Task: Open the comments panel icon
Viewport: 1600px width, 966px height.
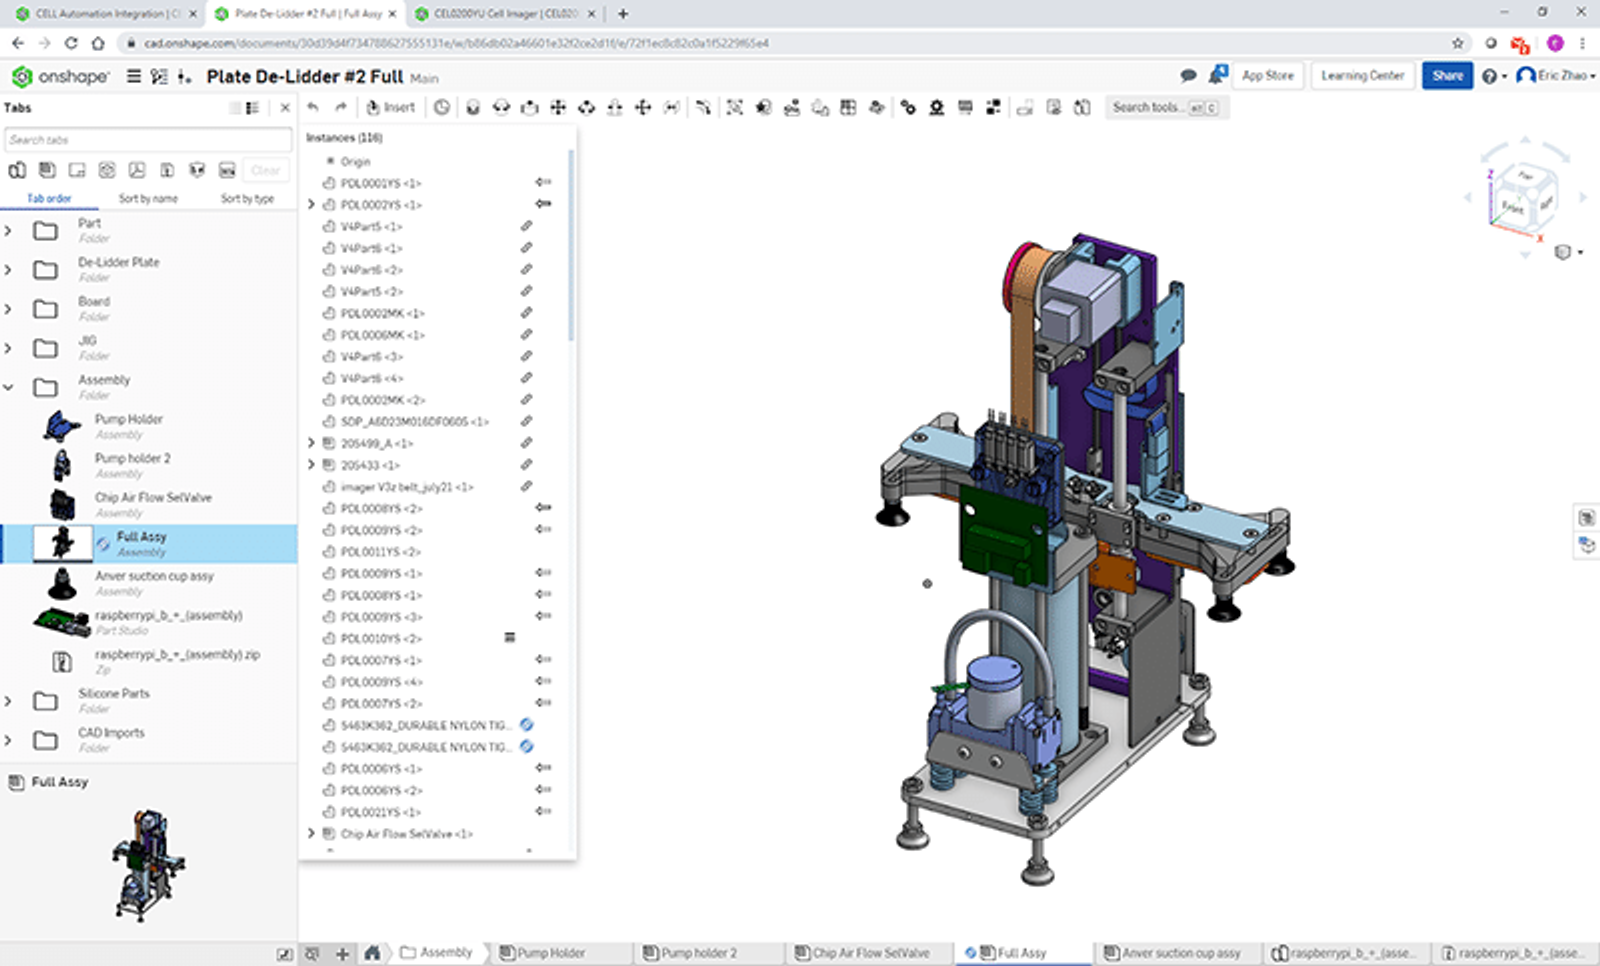Action: (1189, 75)
